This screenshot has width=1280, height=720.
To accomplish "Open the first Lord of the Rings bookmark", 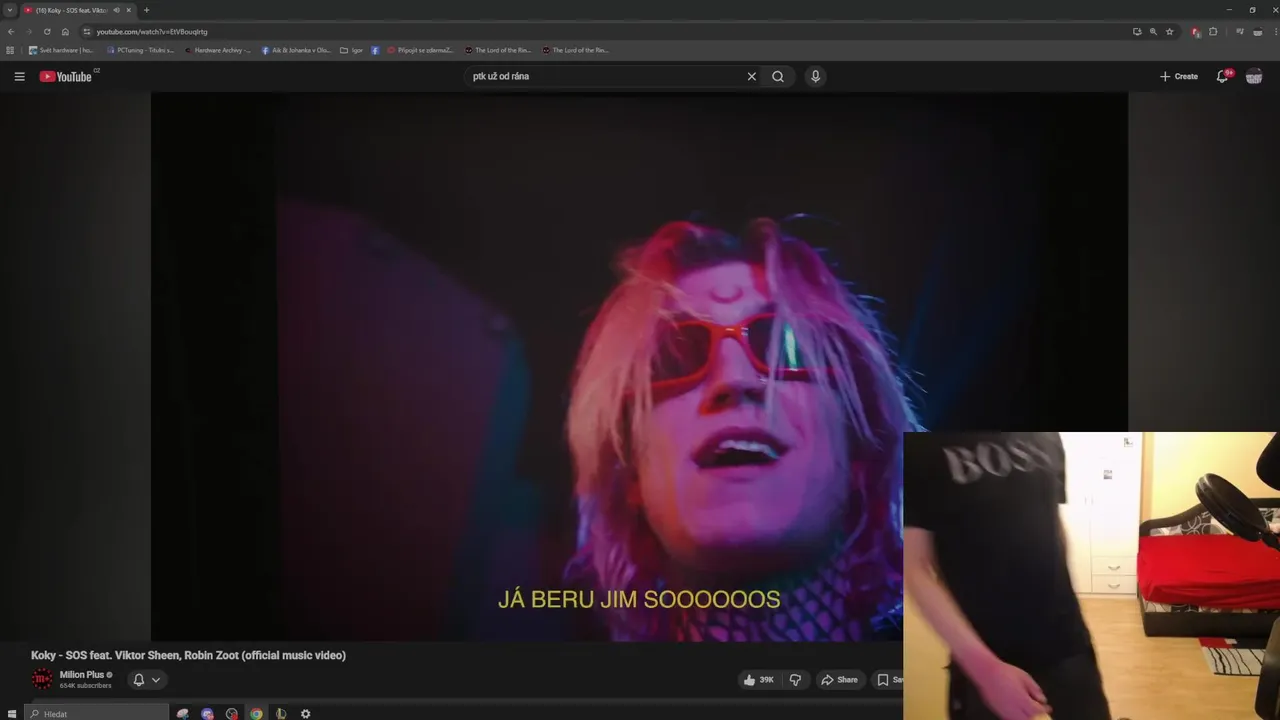I will pyautogui.click(x=498, y=50).
